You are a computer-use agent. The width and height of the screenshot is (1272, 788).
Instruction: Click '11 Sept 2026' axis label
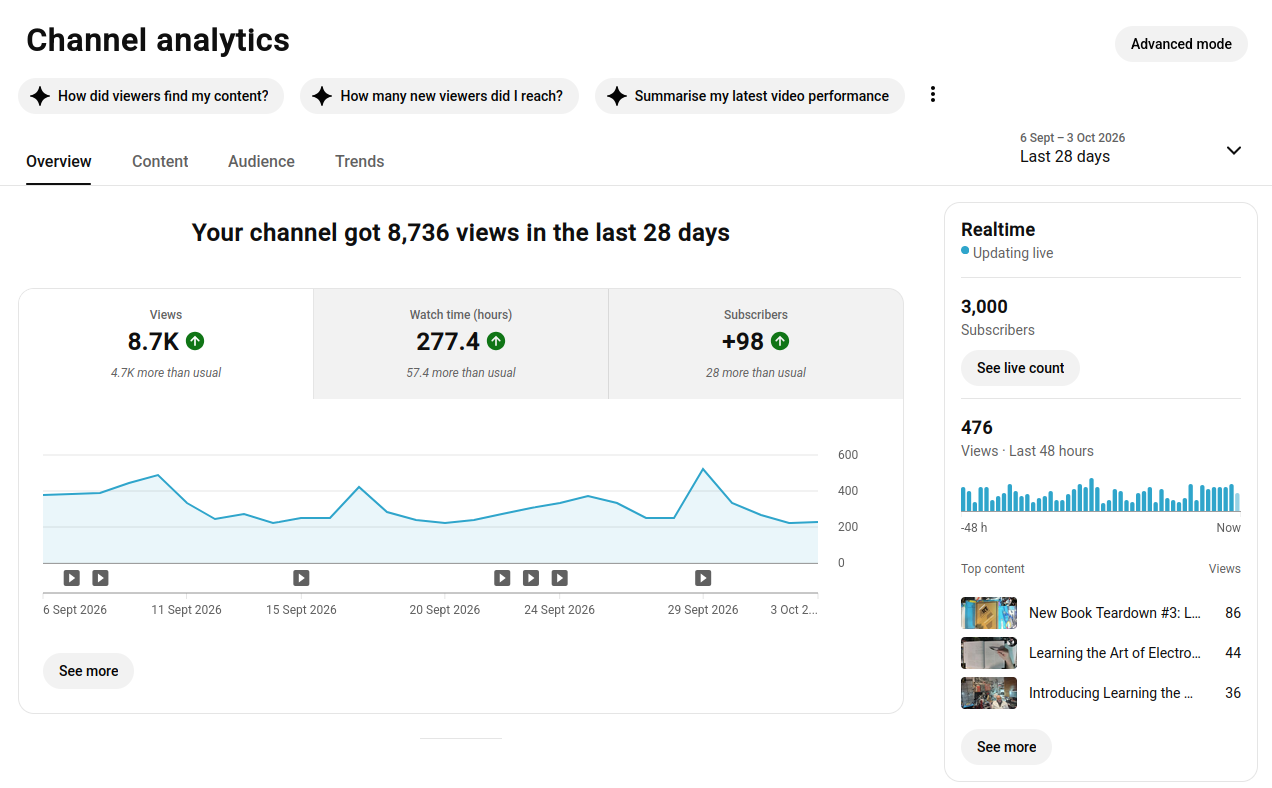[186, 610]
